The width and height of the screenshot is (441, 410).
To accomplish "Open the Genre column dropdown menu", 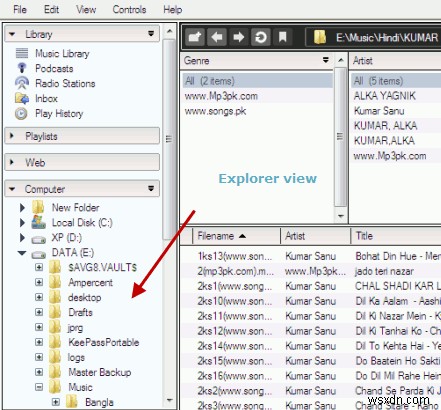I will coord(325,60).
